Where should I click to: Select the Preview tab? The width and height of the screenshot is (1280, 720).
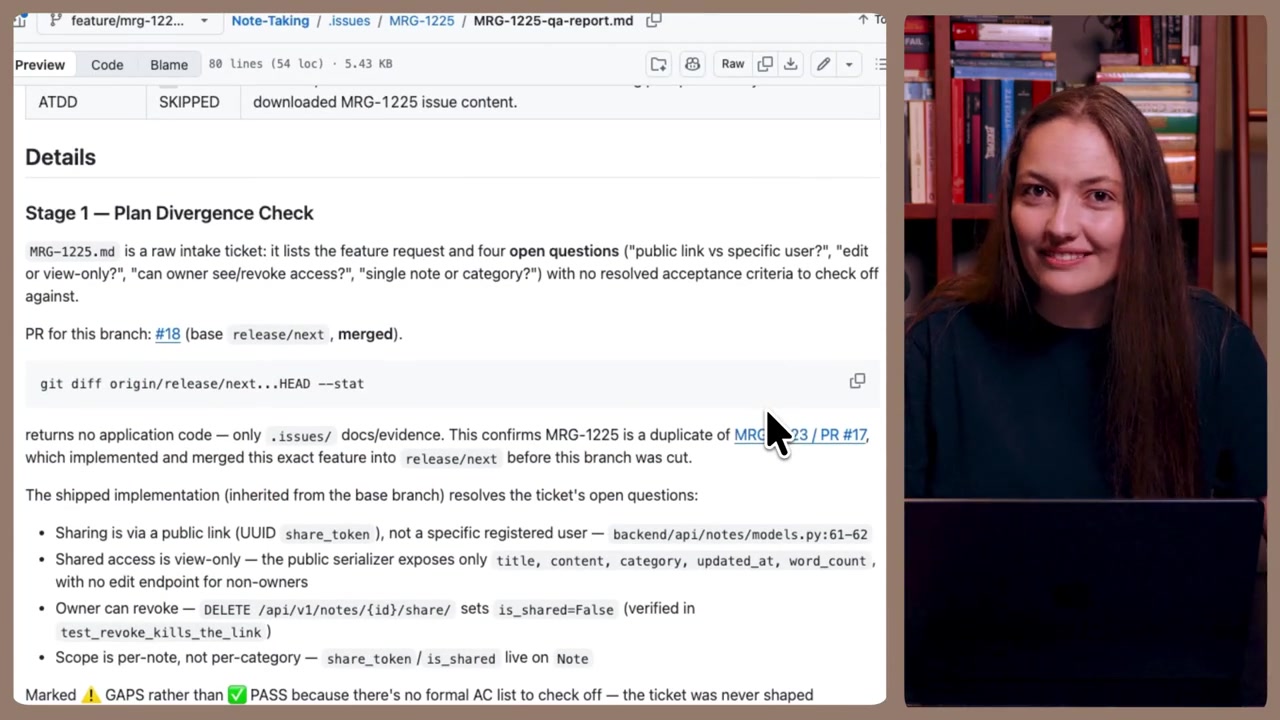click(x=40, y=64)
